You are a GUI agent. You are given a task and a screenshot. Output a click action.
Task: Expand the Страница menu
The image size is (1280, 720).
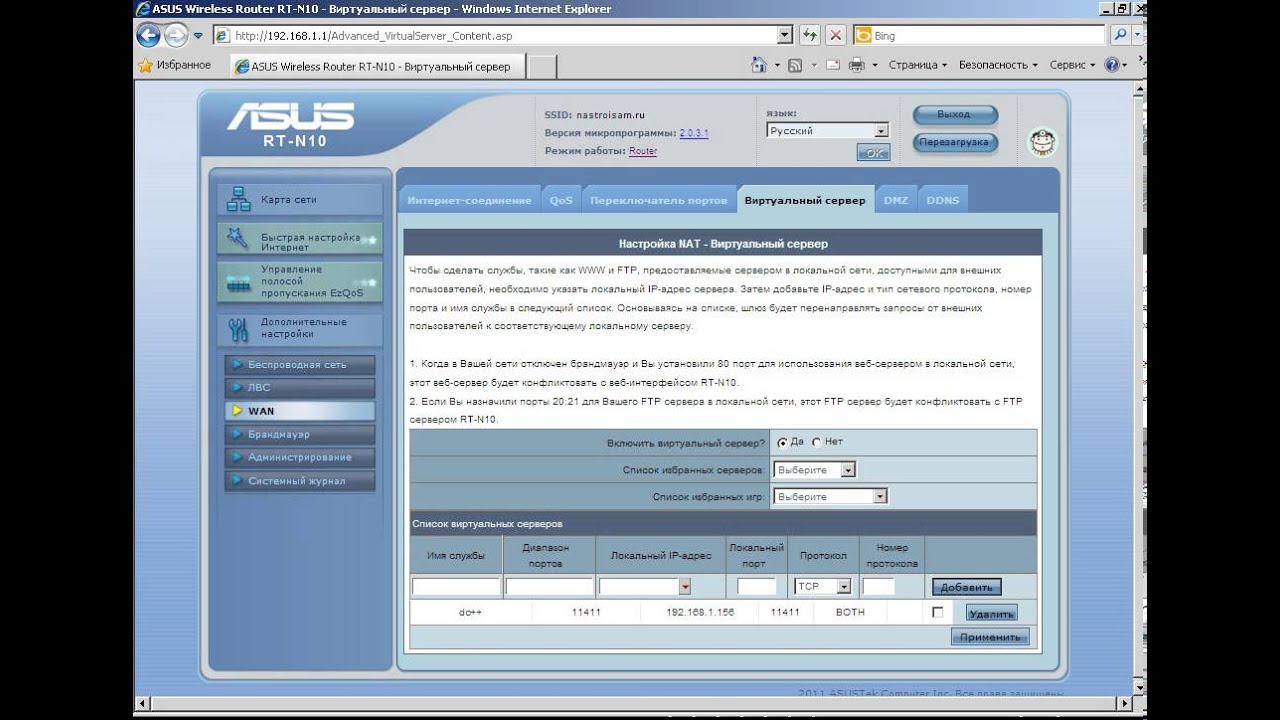pyautogui.click(x=917, y=65)
